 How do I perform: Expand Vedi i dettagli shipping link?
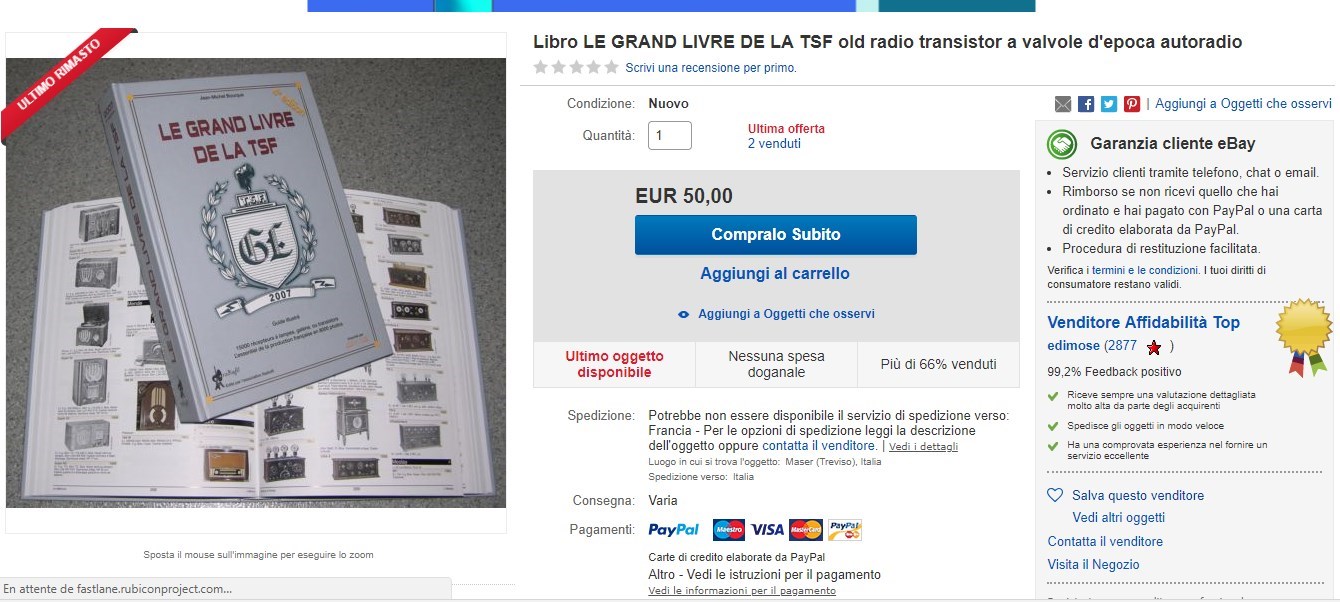923,446
